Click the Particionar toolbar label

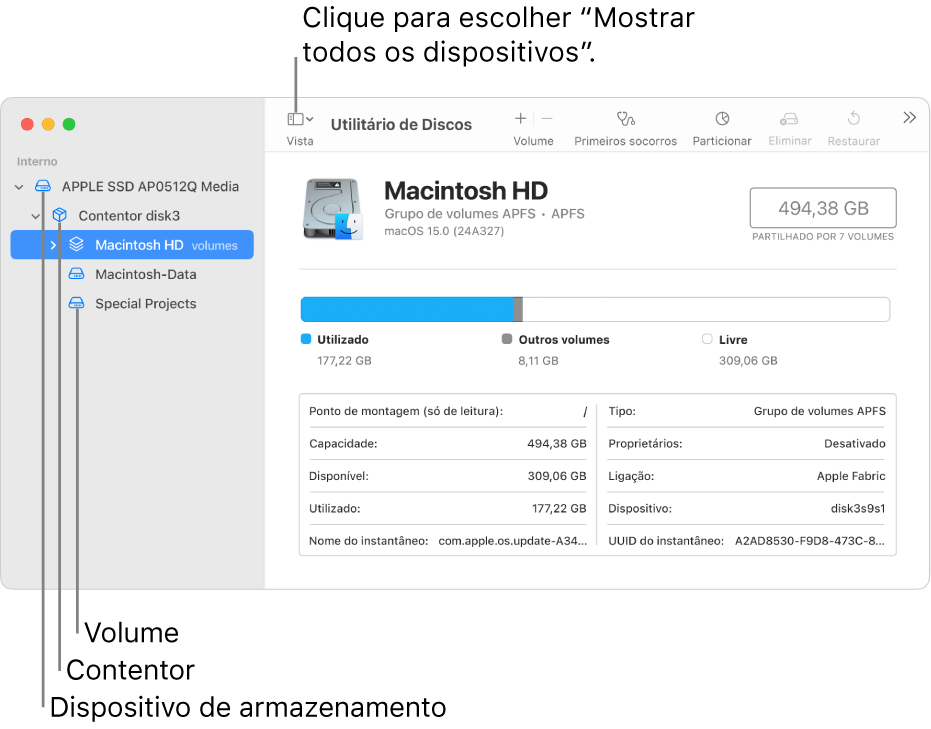tap(722, 141)
